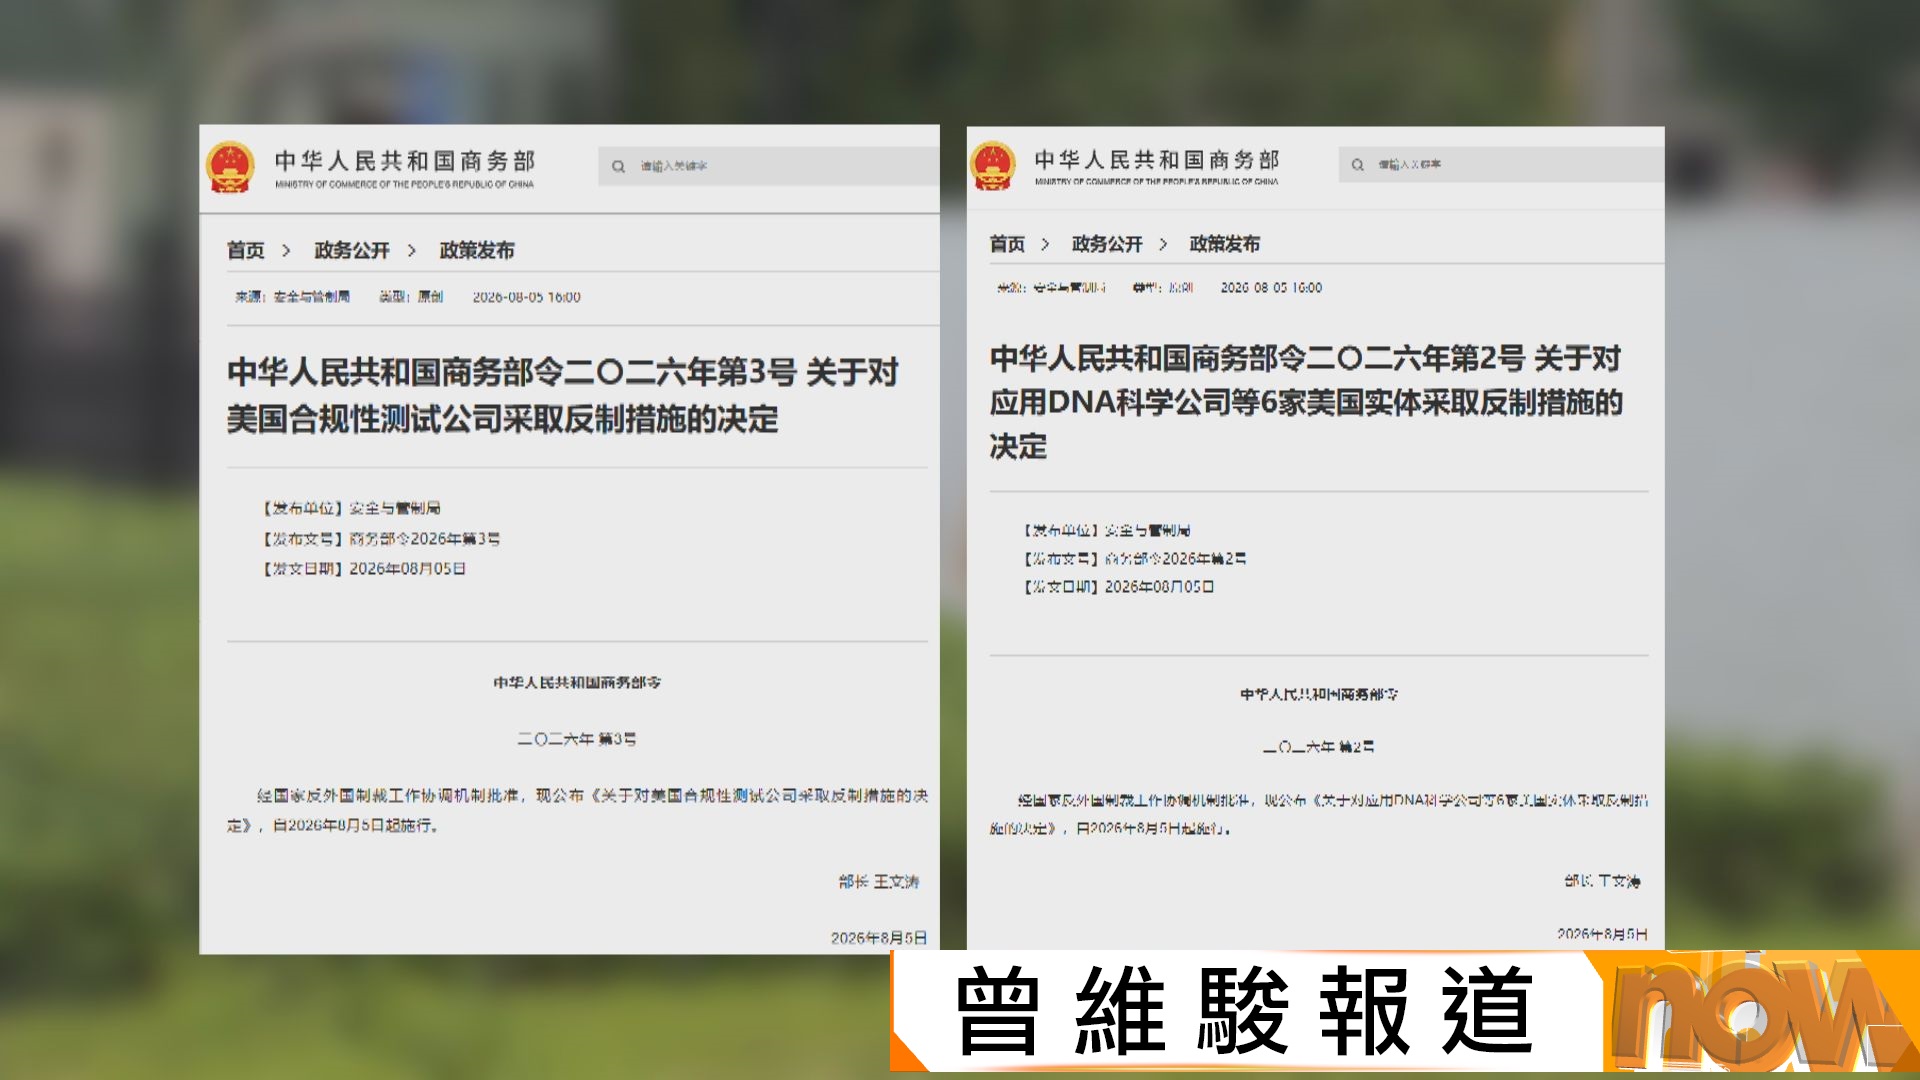
Task: Click the chevron after 首页 on the left page
Action: pyautogui.click(x=286, y=250)
